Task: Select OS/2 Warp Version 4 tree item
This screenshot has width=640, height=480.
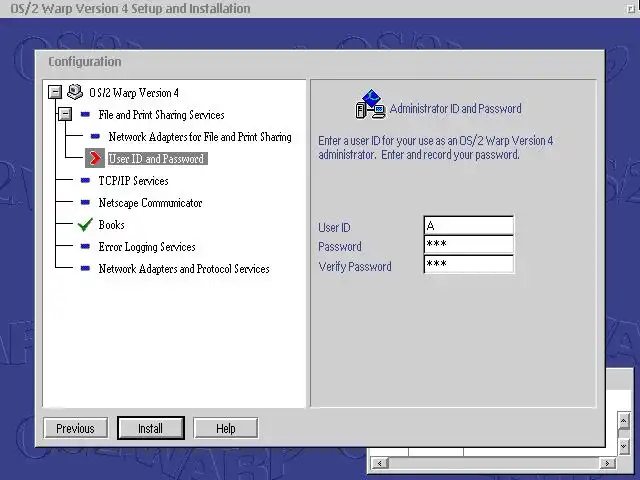Action: (x=134, y=93)
